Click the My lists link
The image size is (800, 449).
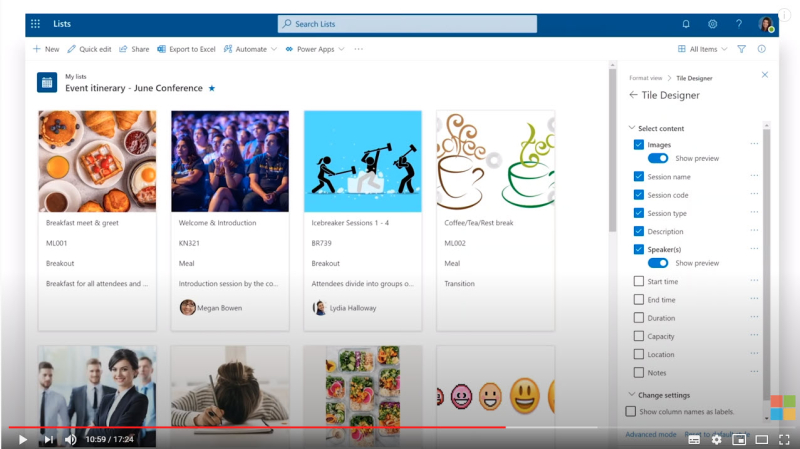[76, 77]
